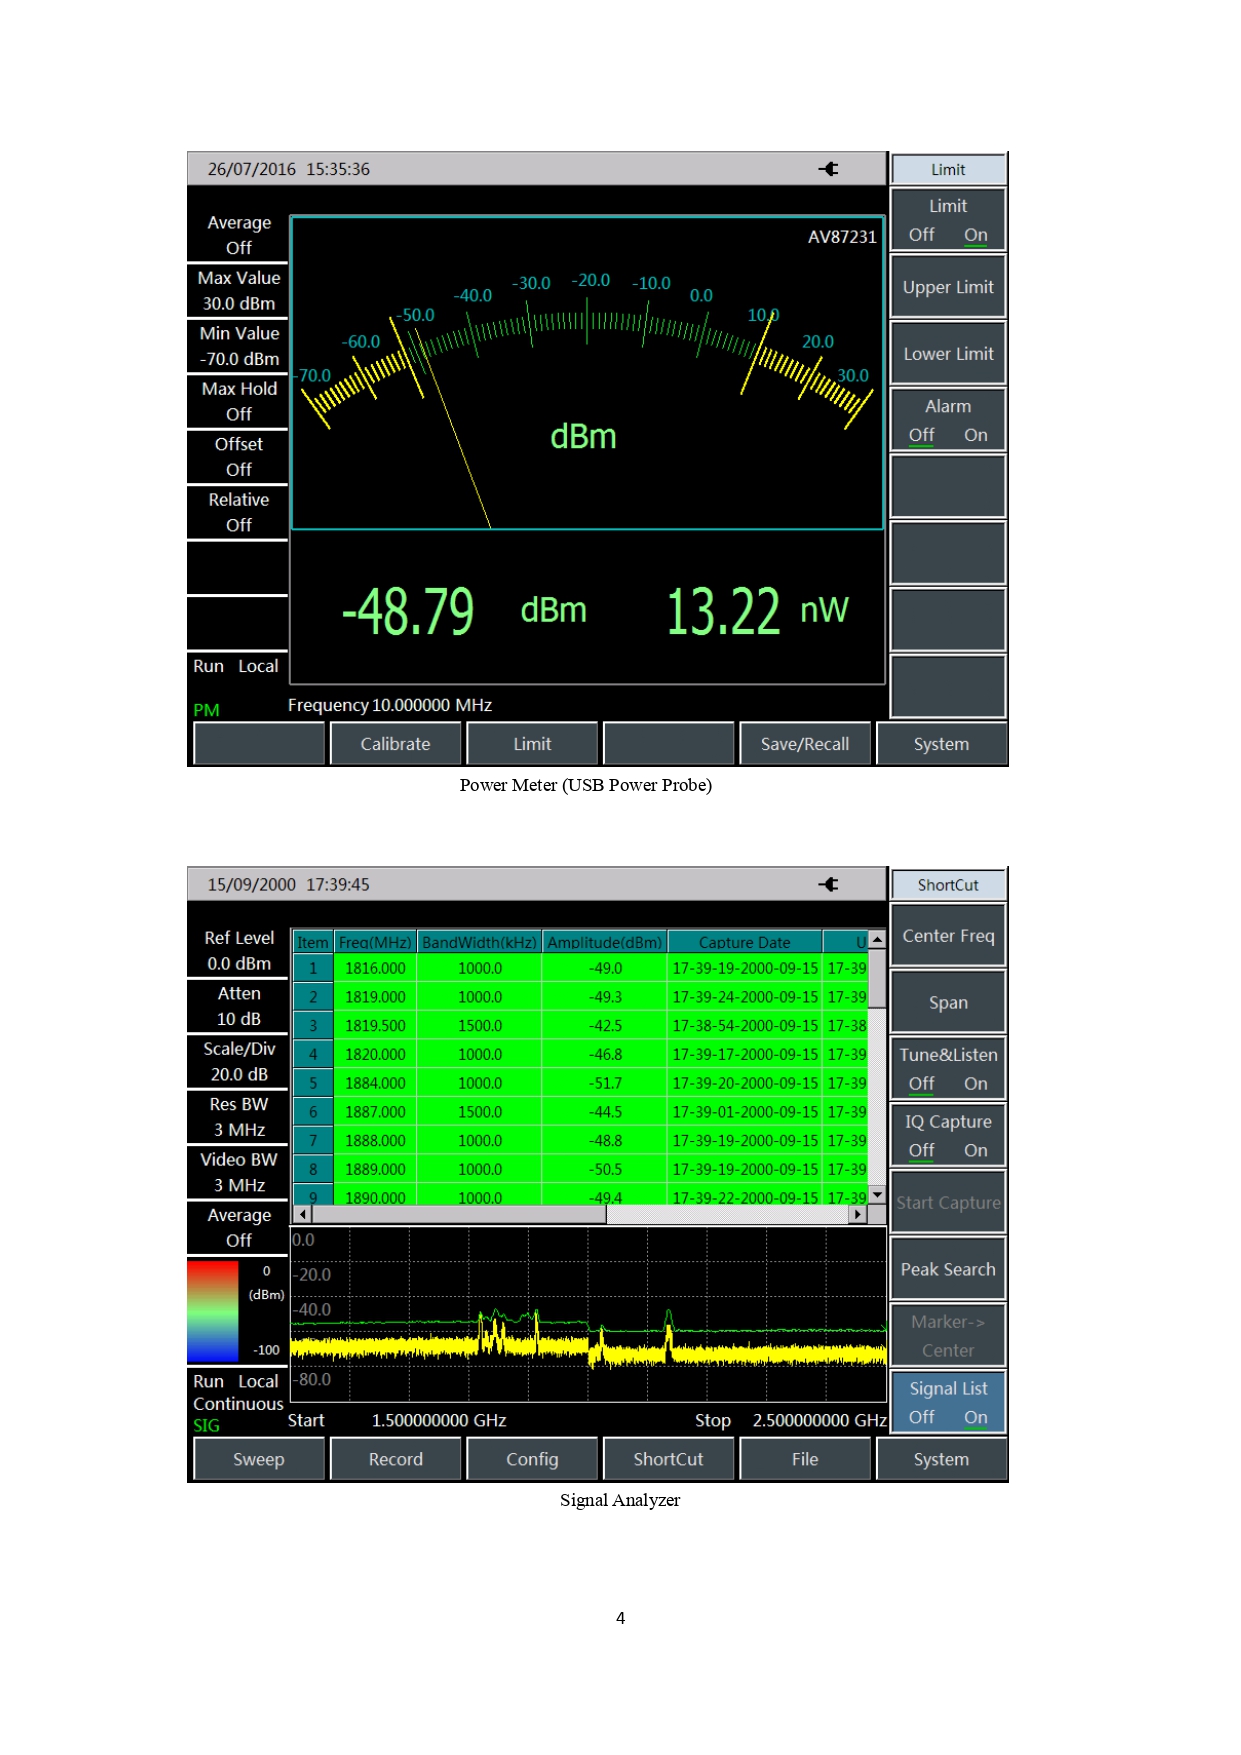Open Calibrate menu in Power Meter

[396, 744]
